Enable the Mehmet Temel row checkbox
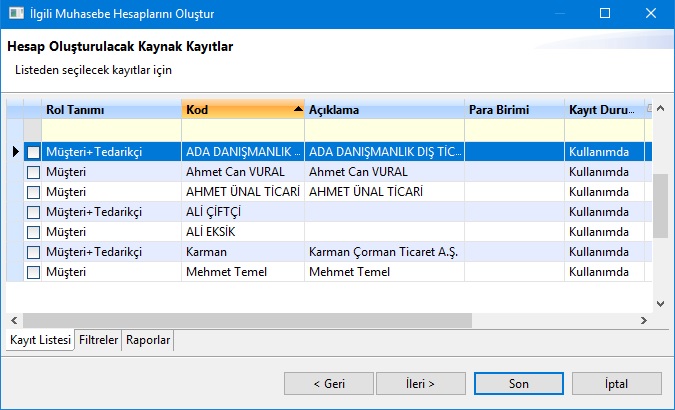 pos(34,272)
